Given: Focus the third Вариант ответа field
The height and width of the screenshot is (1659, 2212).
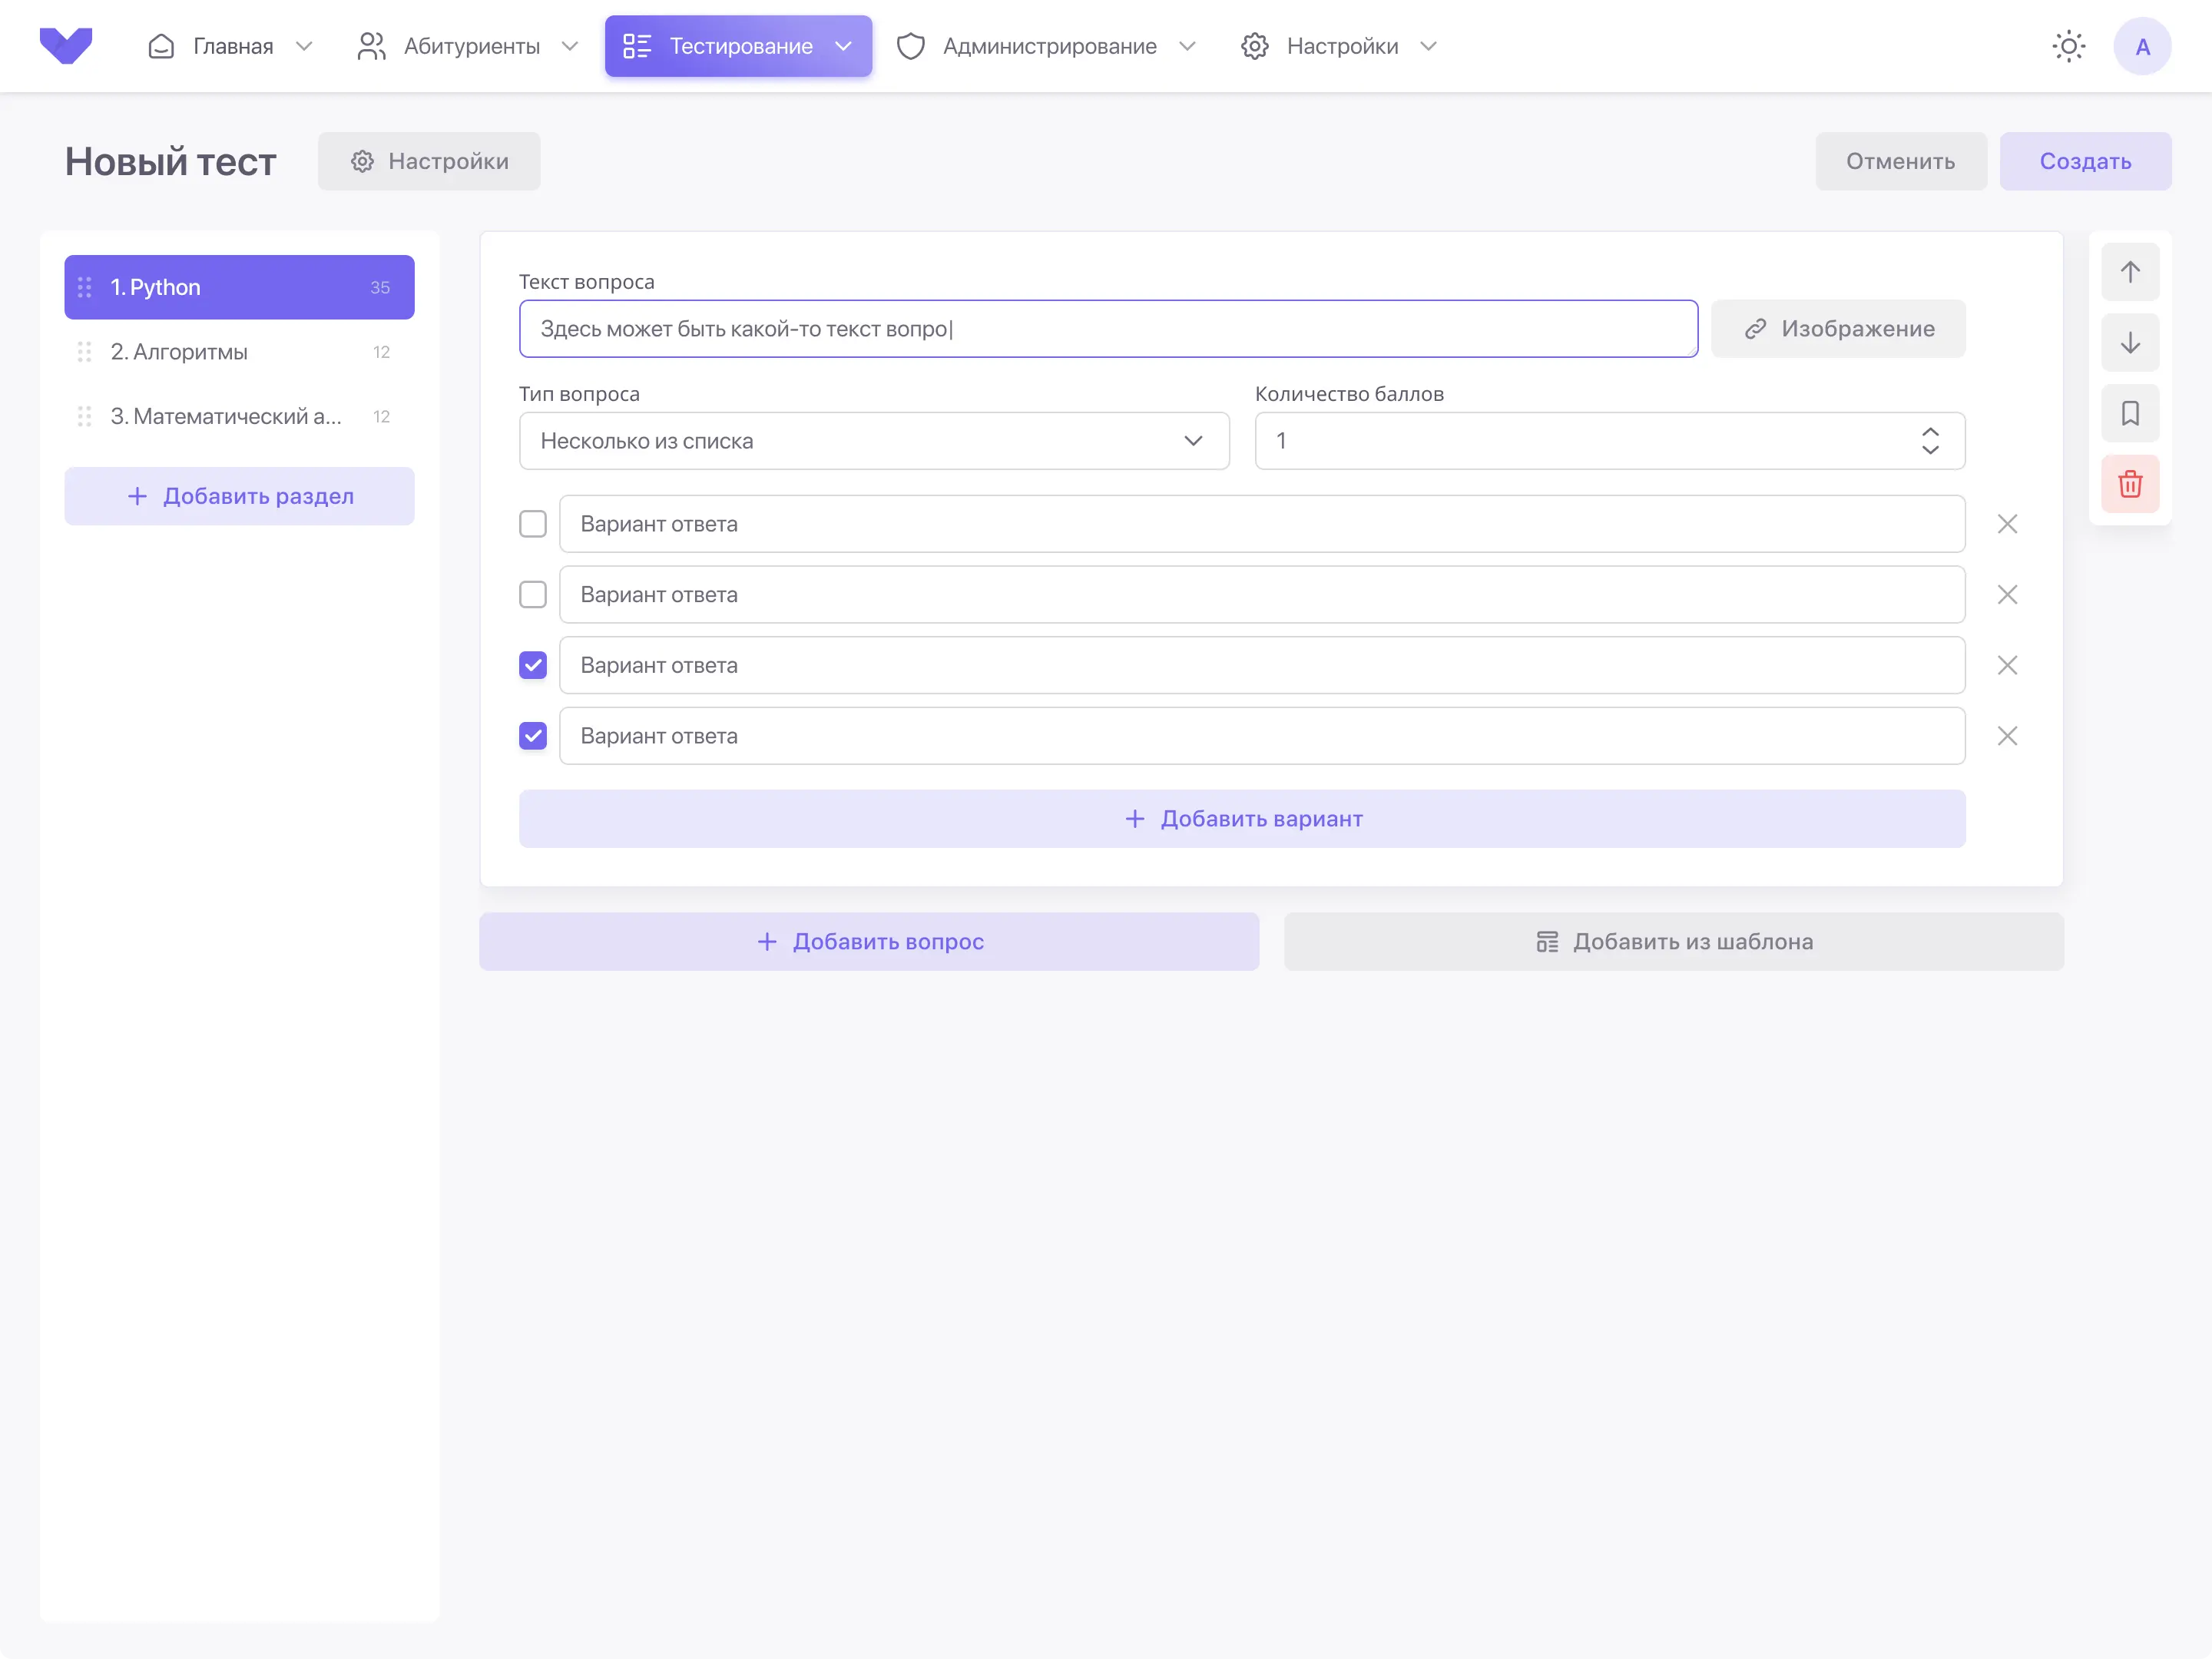Looking at the screenshot, I should (1261, 665).
